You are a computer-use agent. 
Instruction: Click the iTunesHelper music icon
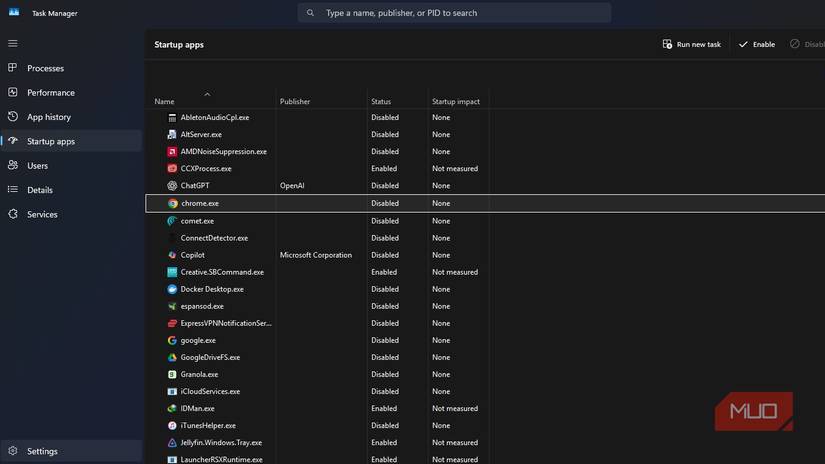tap(172, 426)
